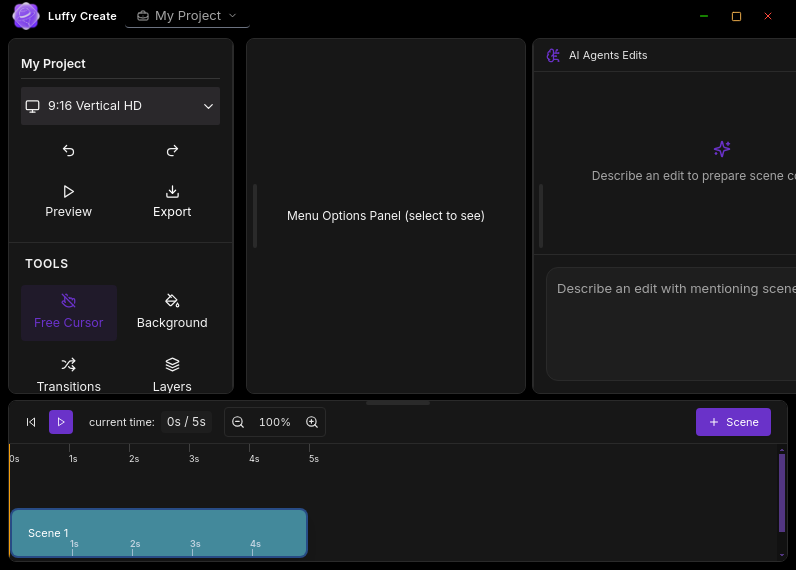796x570 pixels.
Task: Click the 100% zoom level value
Action: pyautogui.click(x=275, y=422)
